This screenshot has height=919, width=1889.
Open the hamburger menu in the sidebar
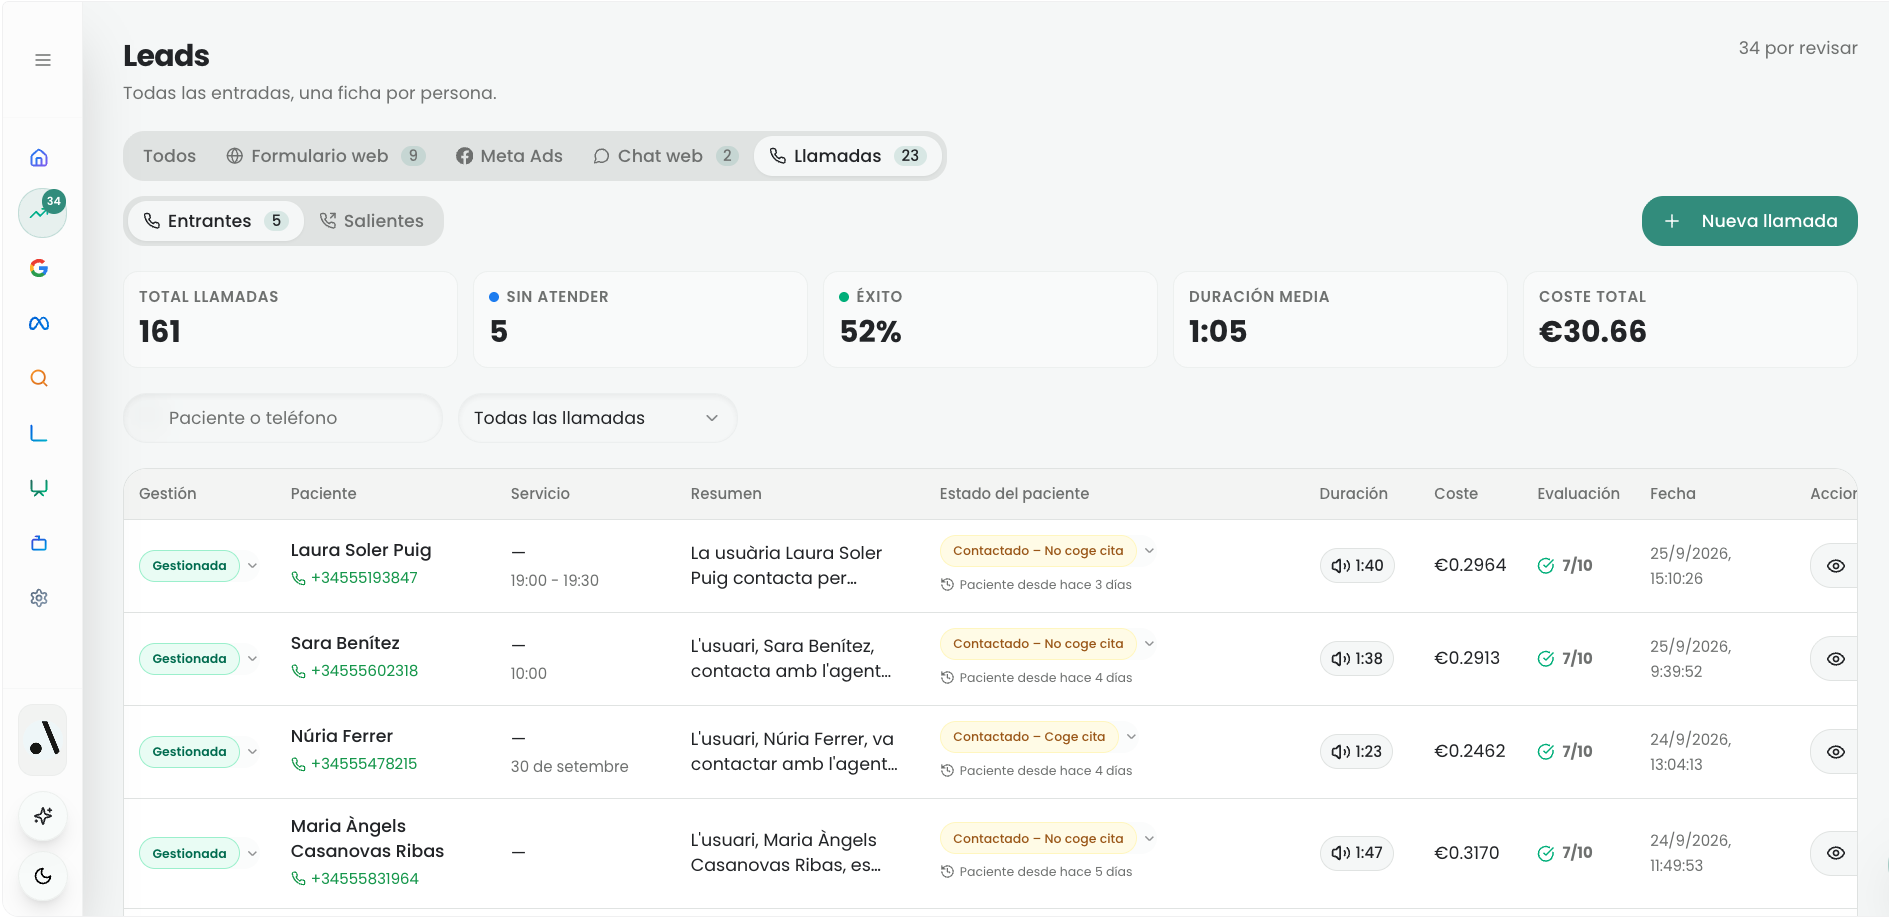coord(43,60)
